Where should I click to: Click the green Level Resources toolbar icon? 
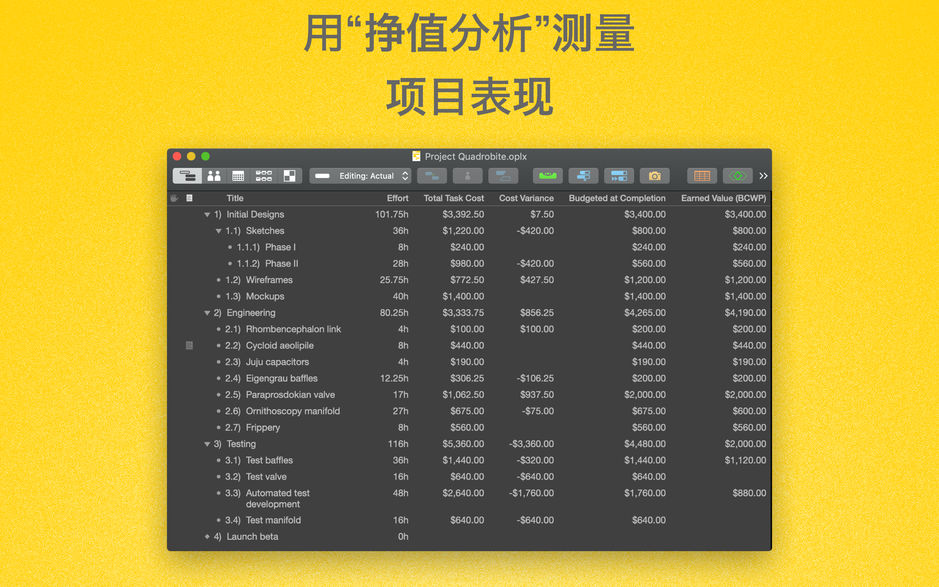point(548,175)
